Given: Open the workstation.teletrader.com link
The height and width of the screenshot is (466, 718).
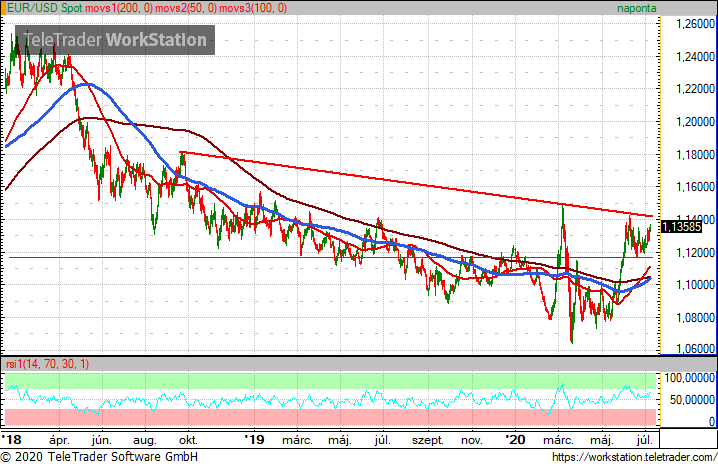Looking at the screenshot, I should (634, 457).
